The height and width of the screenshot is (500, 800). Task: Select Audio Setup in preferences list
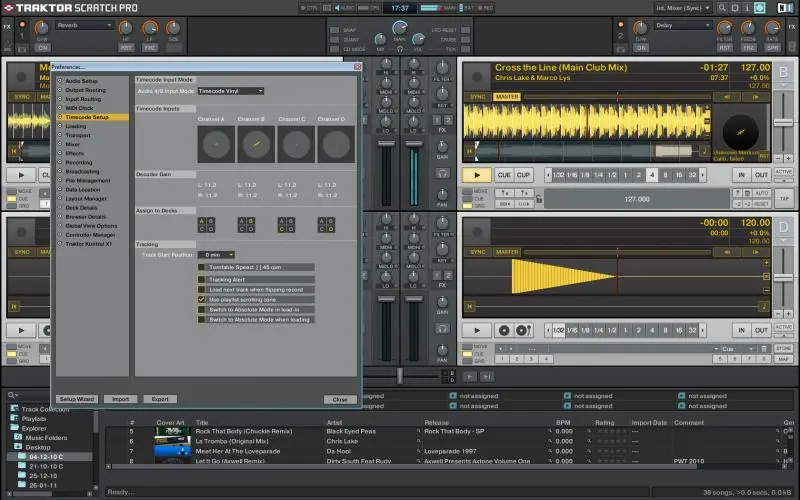pyautogui.click(x=81, y=81)
